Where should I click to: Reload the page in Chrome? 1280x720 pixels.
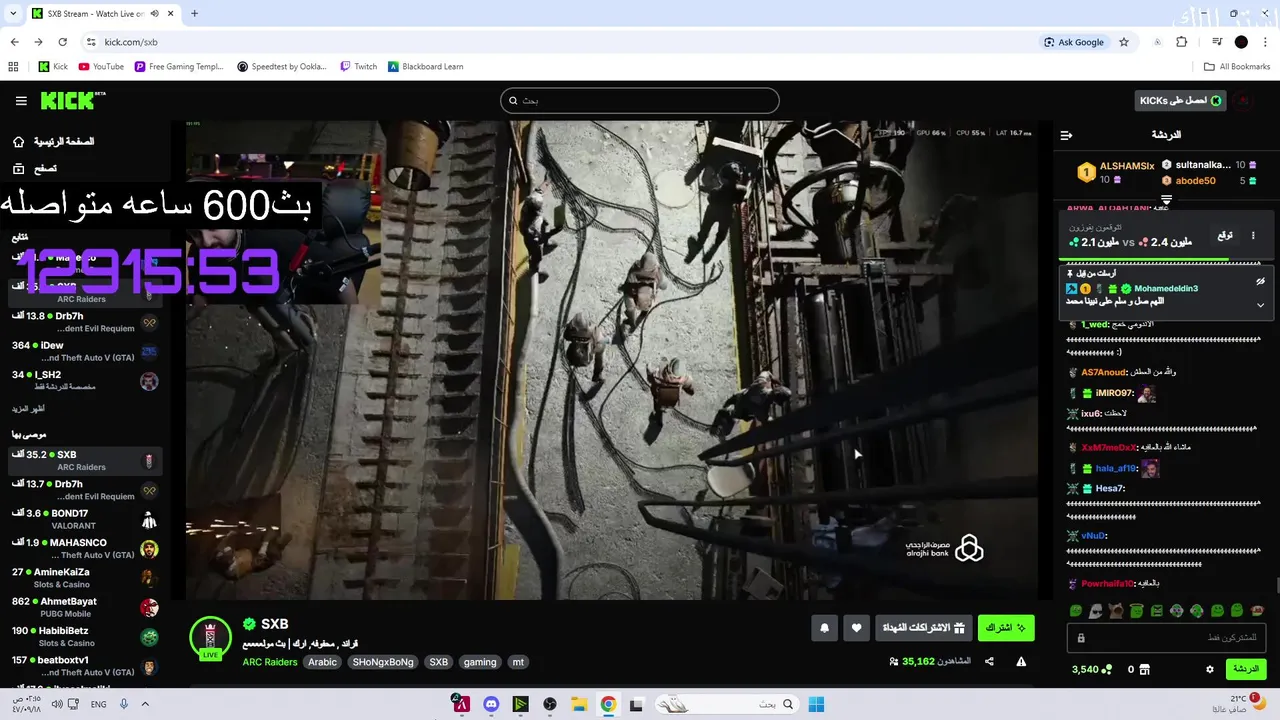pos(62,42)
